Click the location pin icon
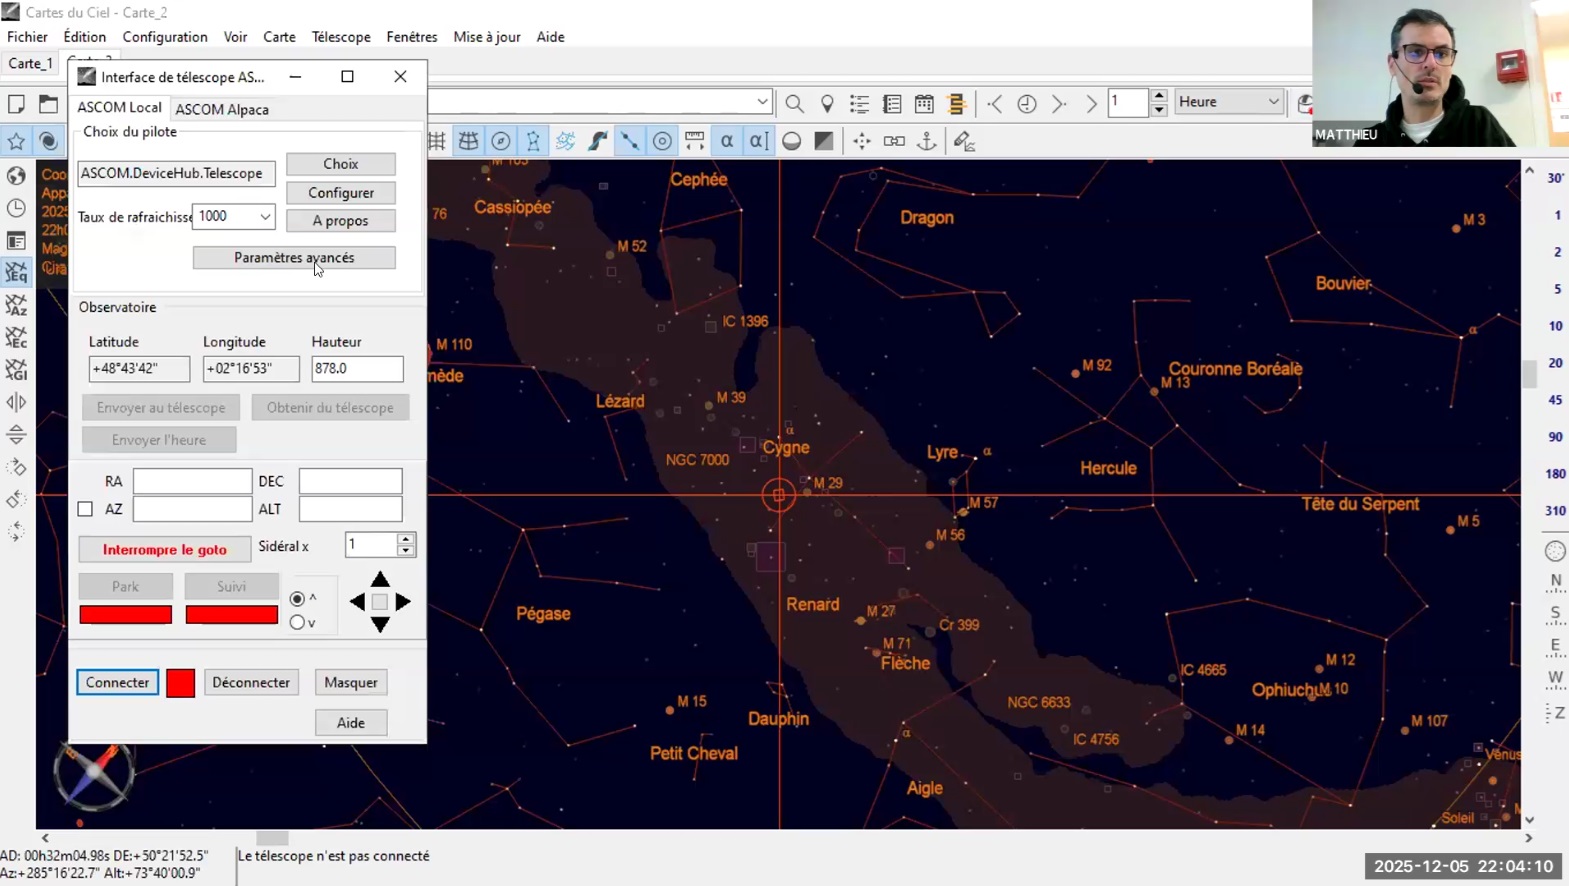The image size is (1569, 886). tap(827, 104)
